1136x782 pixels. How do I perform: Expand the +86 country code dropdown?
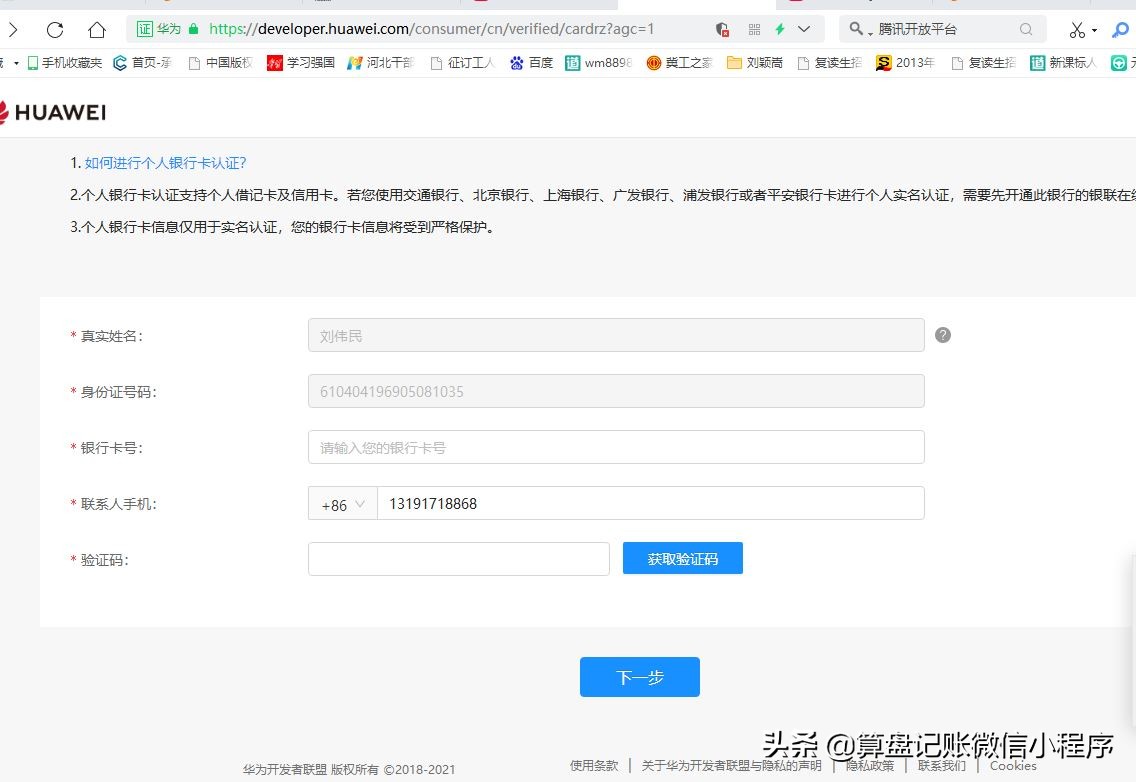(341, 505)
